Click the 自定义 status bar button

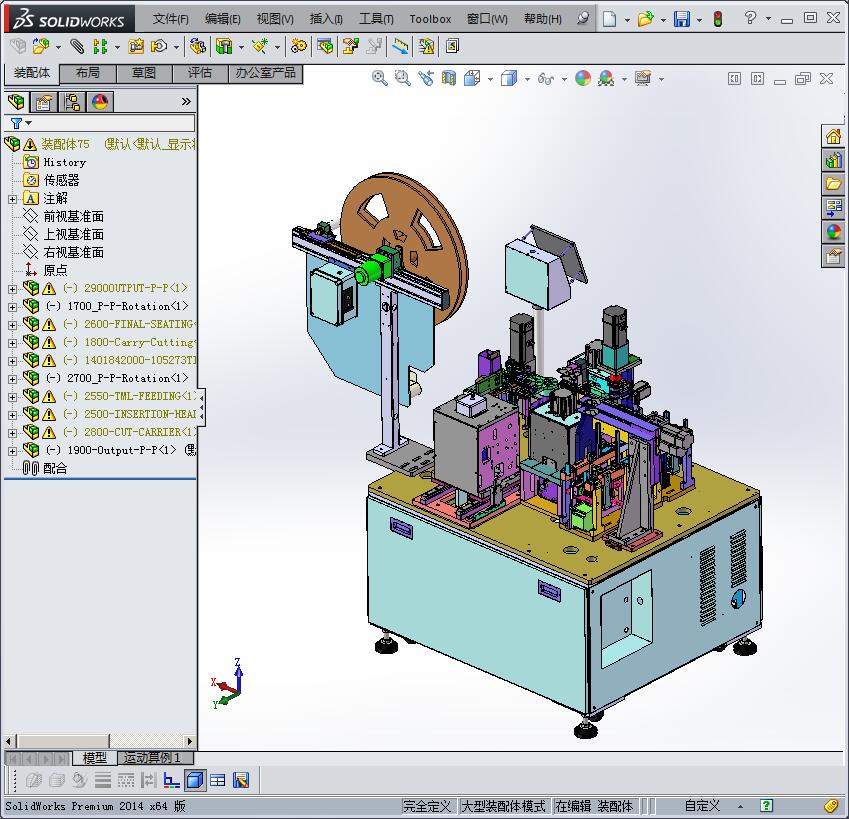702,805
